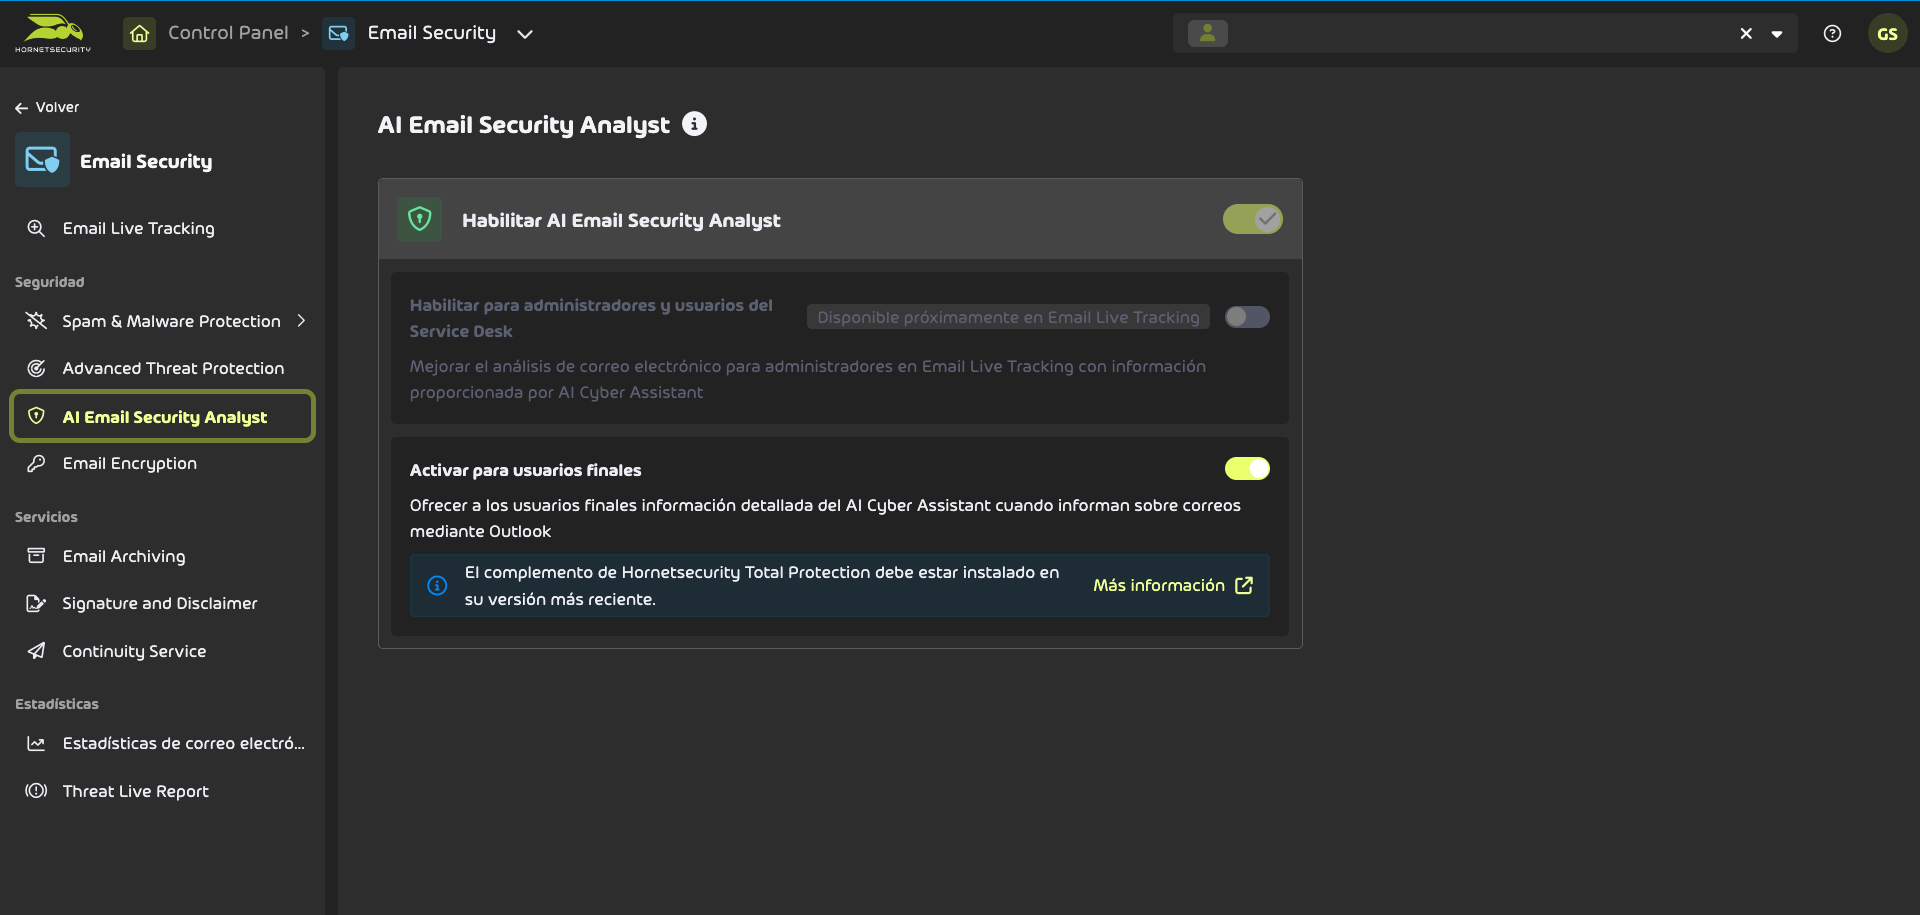The image size is (1920, 915).
Task: Turn off Activar para usuarios finales
Action: [x=1247, y=468]
